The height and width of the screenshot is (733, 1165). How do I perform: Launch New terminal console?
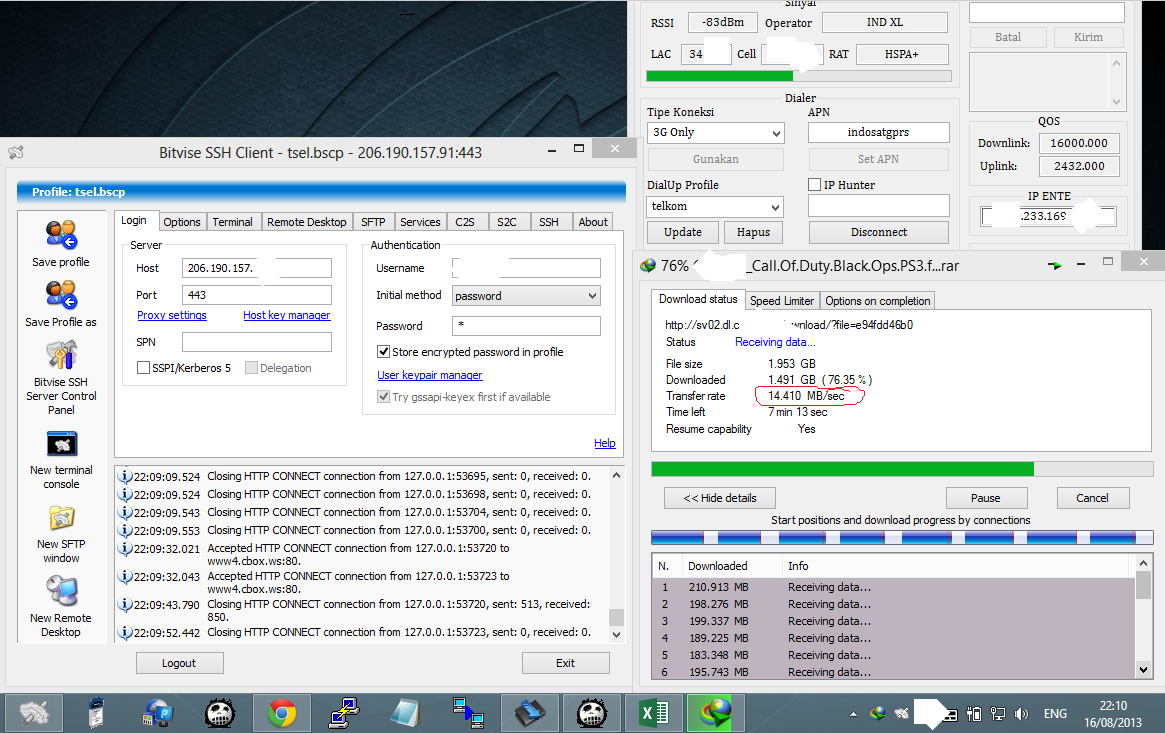pos(62,444)
